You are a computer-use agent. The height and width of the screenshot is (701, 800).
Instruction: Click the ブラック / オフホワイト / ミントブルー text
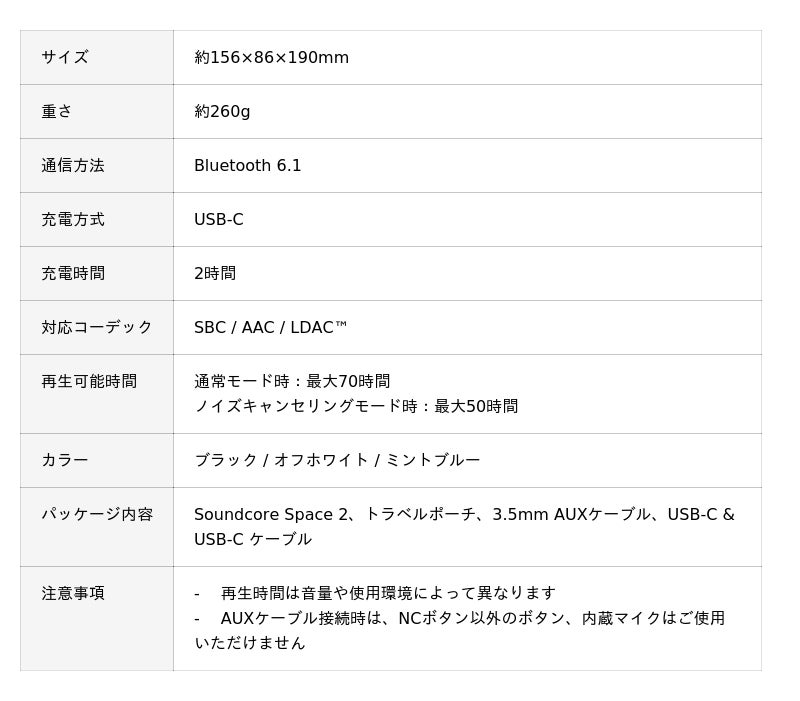click(x=337, y=461)
